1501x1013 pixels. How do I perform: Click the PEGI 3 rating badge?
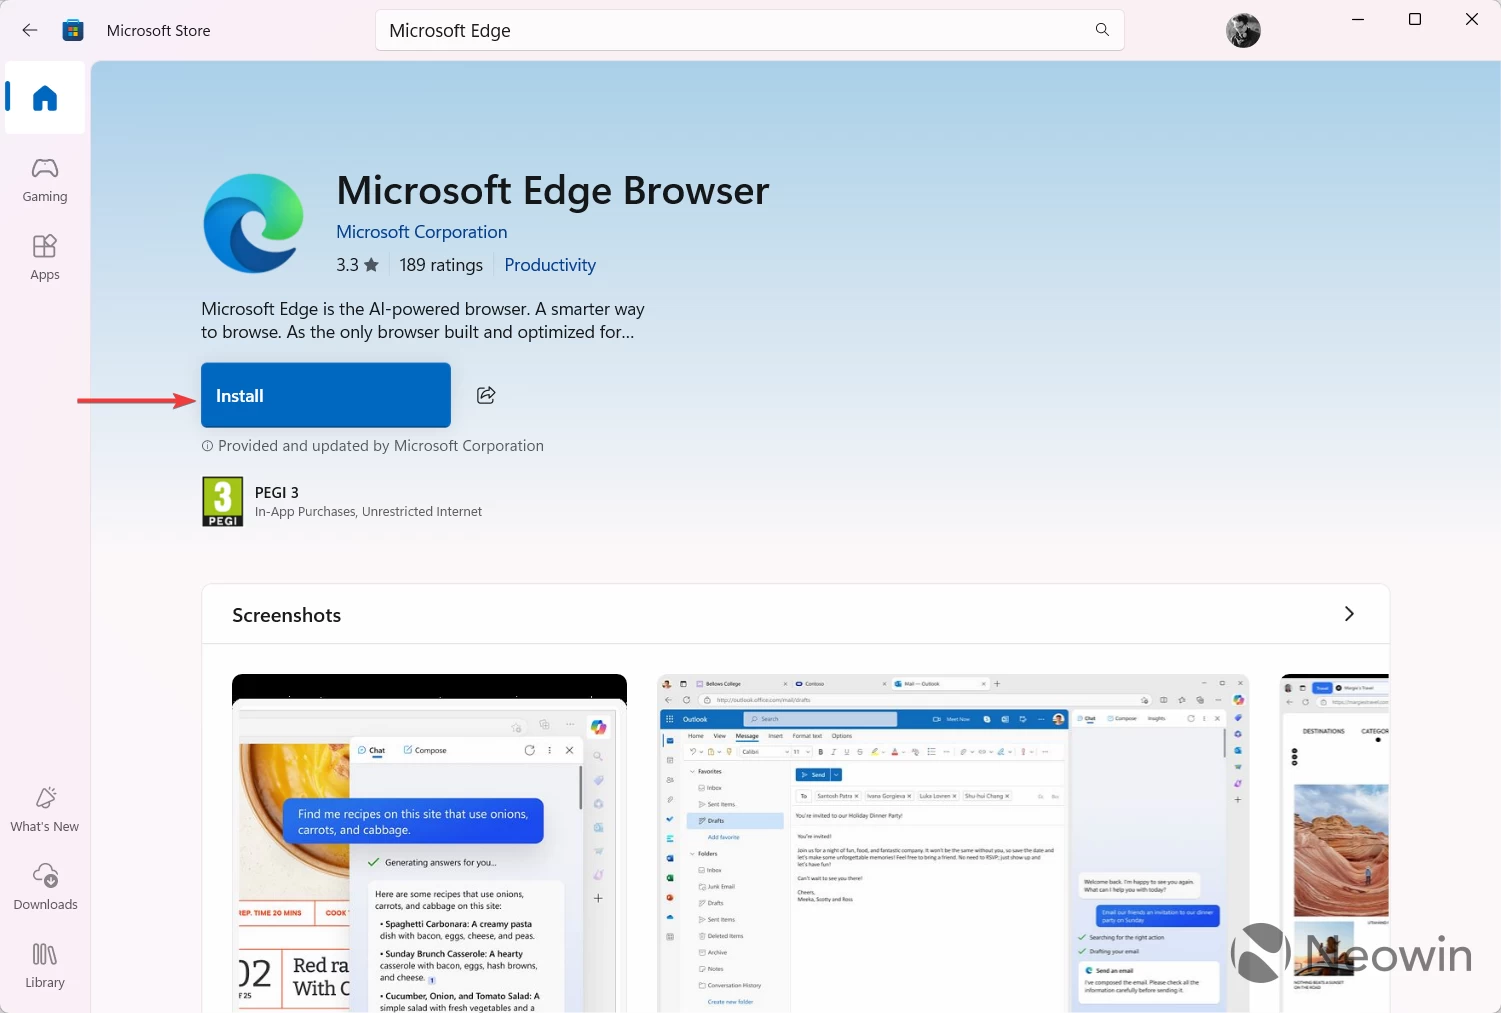pyautogui.click(x=223, y=501)
